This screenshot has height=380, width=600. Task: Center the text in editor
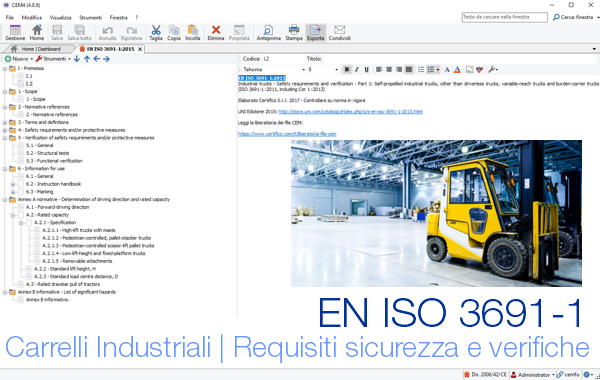click(x=389, y=70)
